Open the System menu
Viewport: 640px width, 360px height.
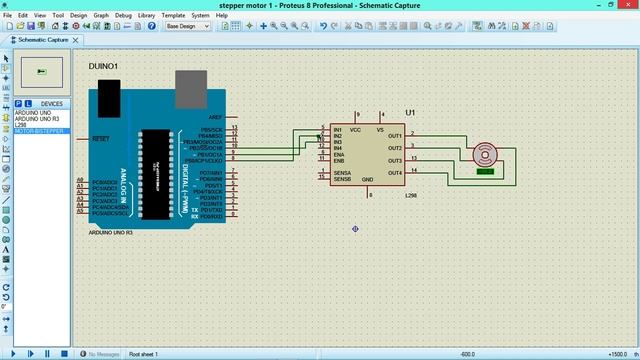coord(200,16)
